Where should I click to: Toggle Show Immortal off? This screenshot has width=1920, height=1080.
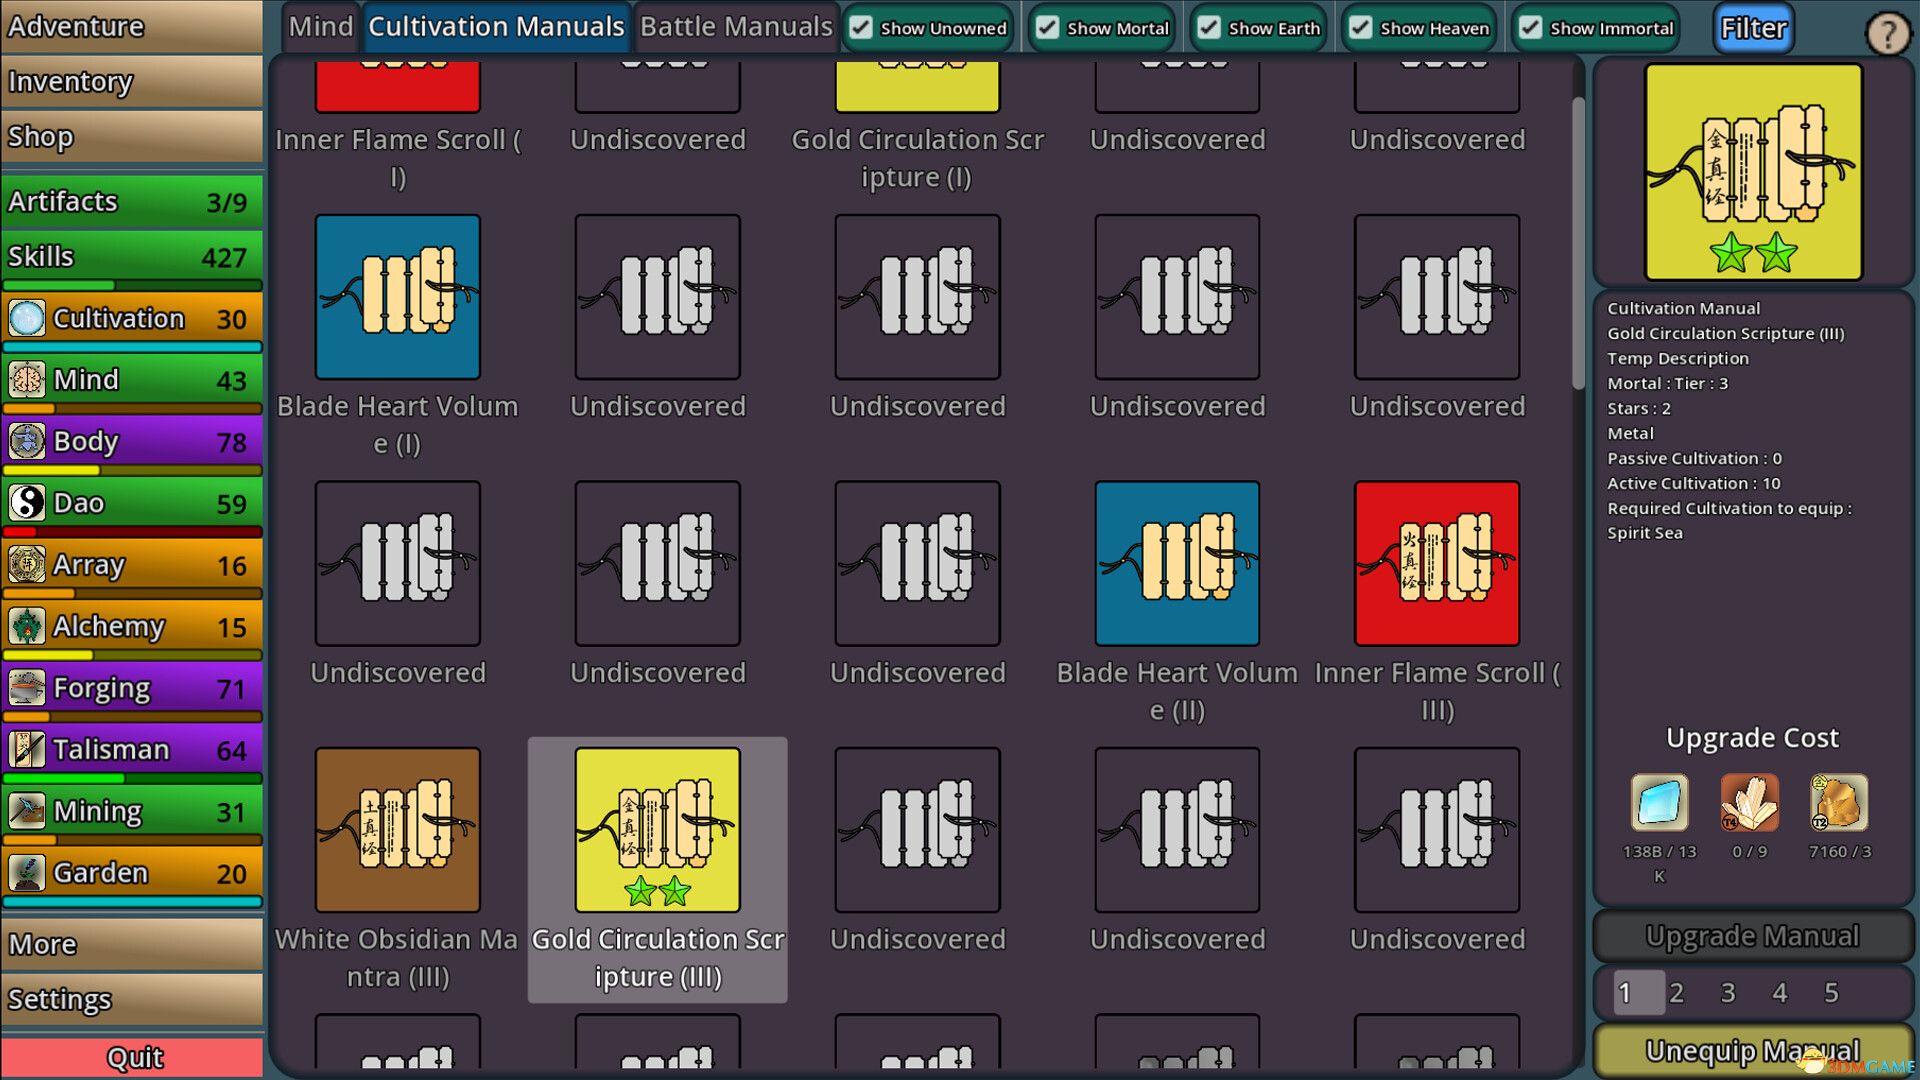click(1530, 28)
